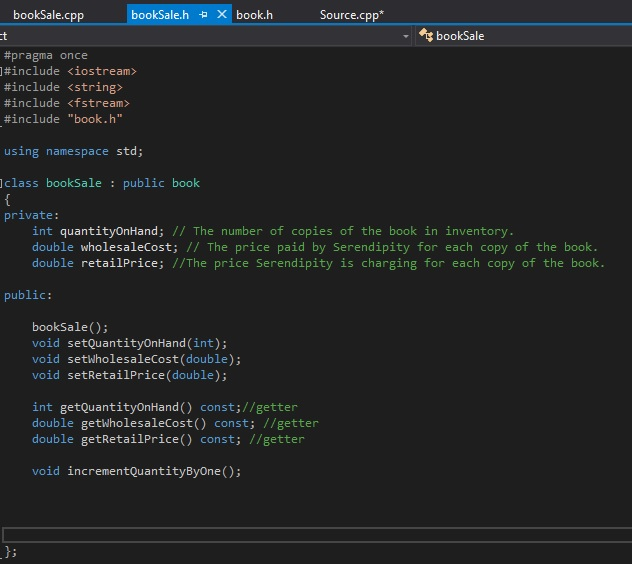Screen dimensions: 632x564
Task: Select the active bookSale.h tab
Action: (160, 15)
